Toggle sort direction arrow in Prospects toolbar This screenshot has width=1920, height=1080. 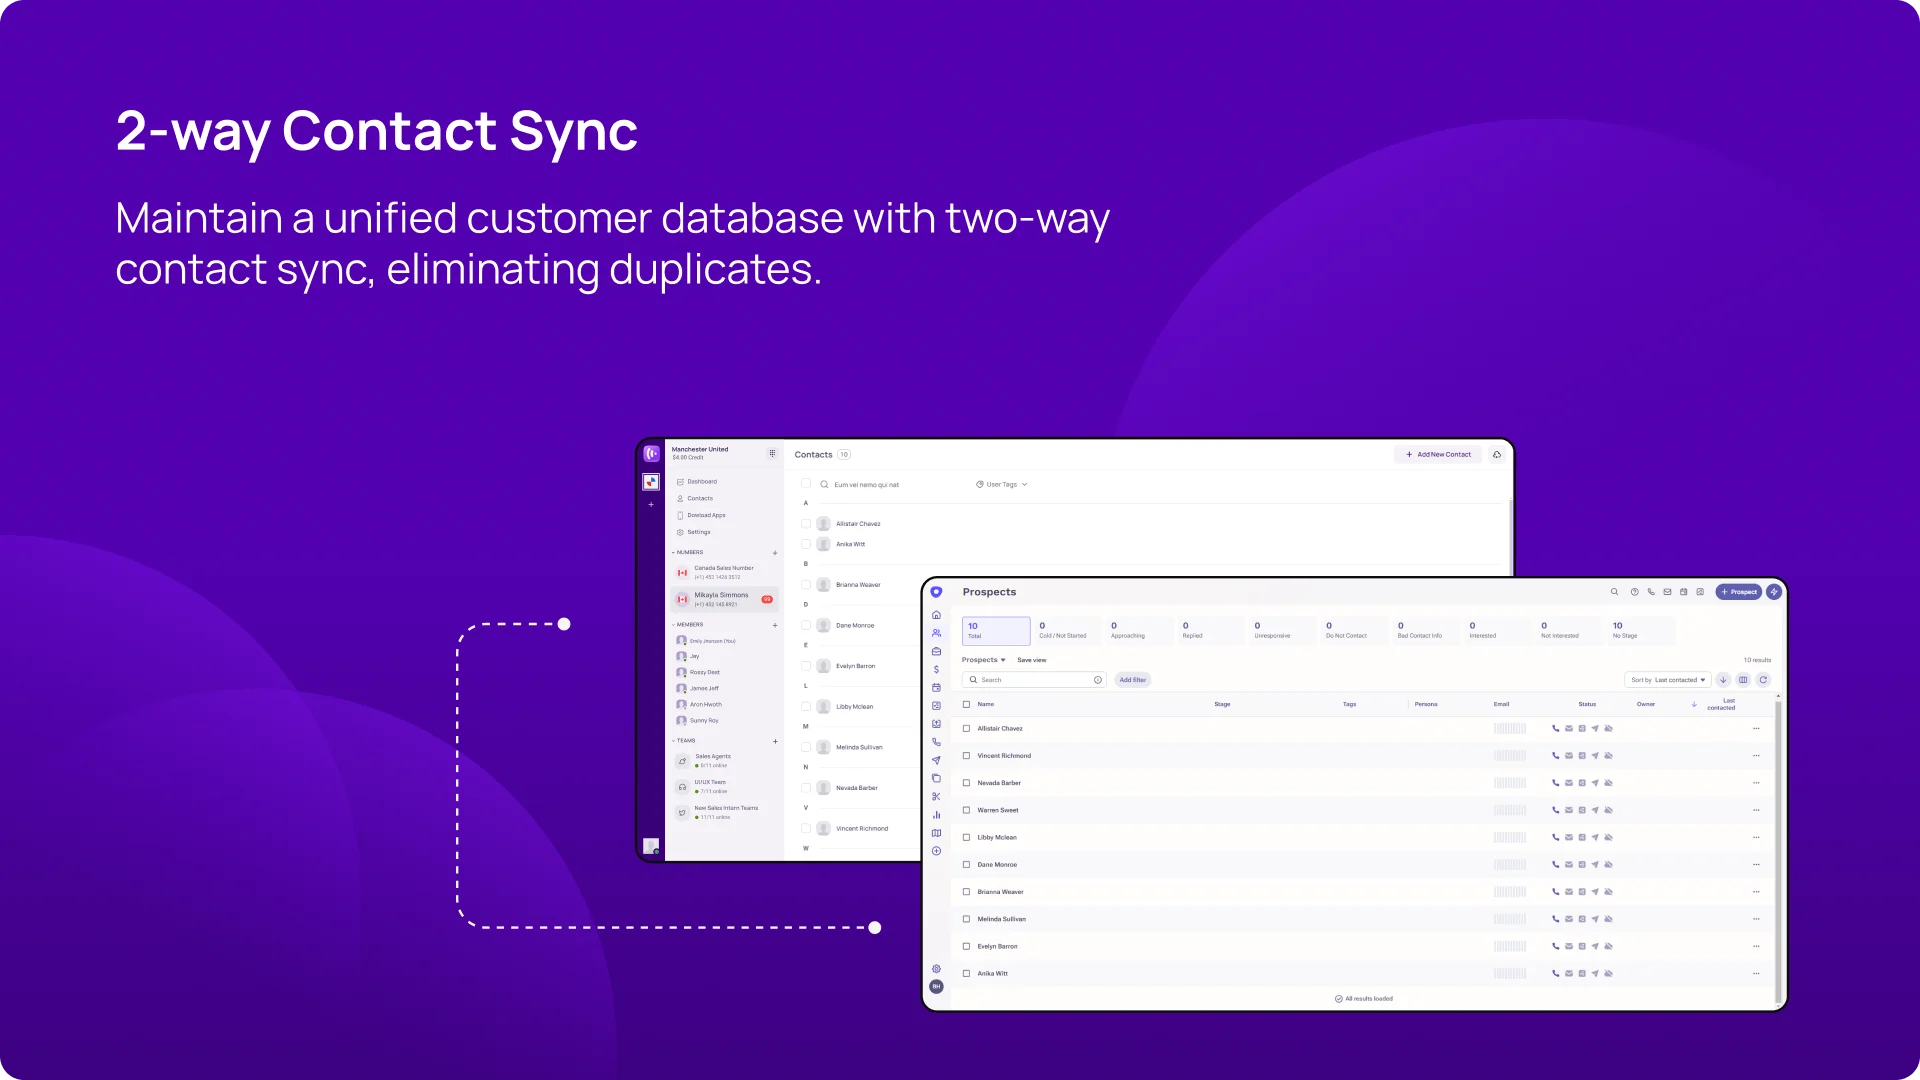(1723, 680)
